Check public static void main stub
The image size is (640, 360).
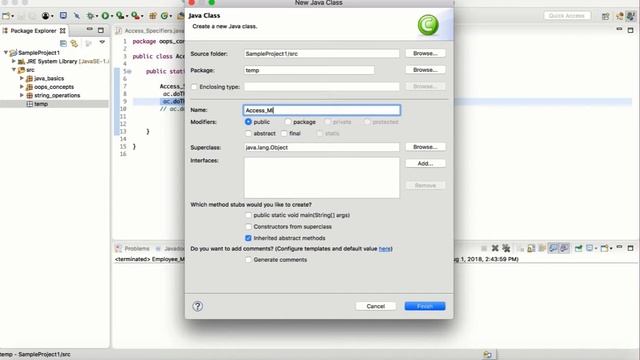(x=248, y=215)
